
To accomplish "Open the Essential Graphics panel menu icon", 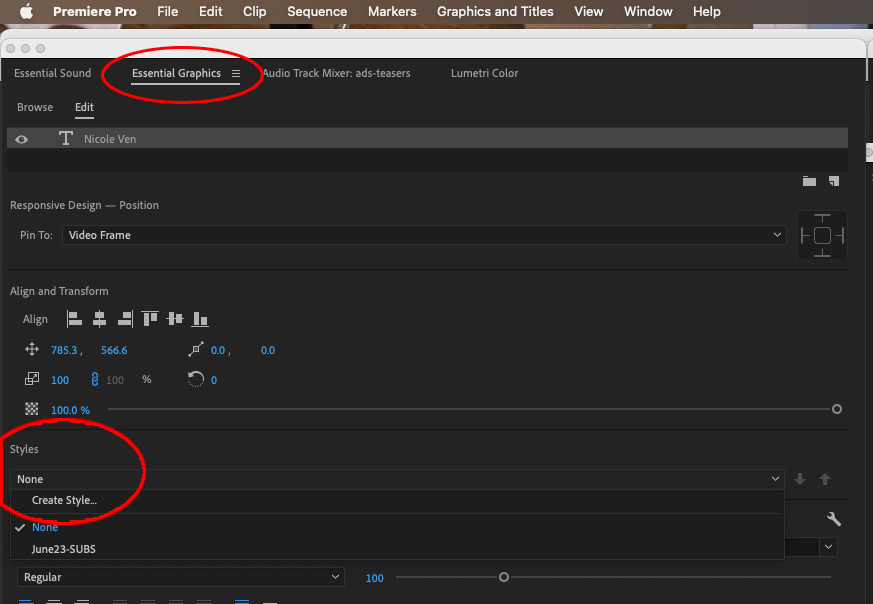I will 236,73.
